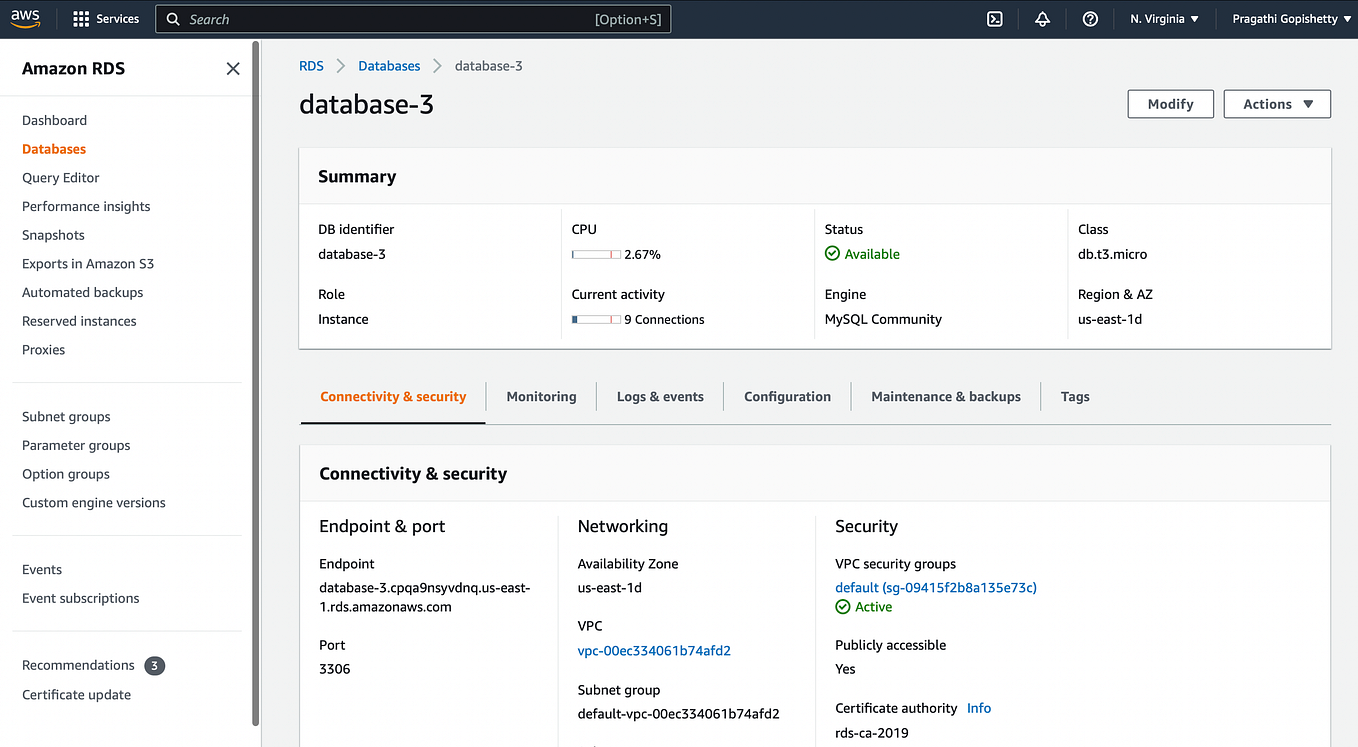The width and height of the screenshot is (1358, 747).
Task: Switch to the Maintenance & backups tab
Action: [945, 396]
